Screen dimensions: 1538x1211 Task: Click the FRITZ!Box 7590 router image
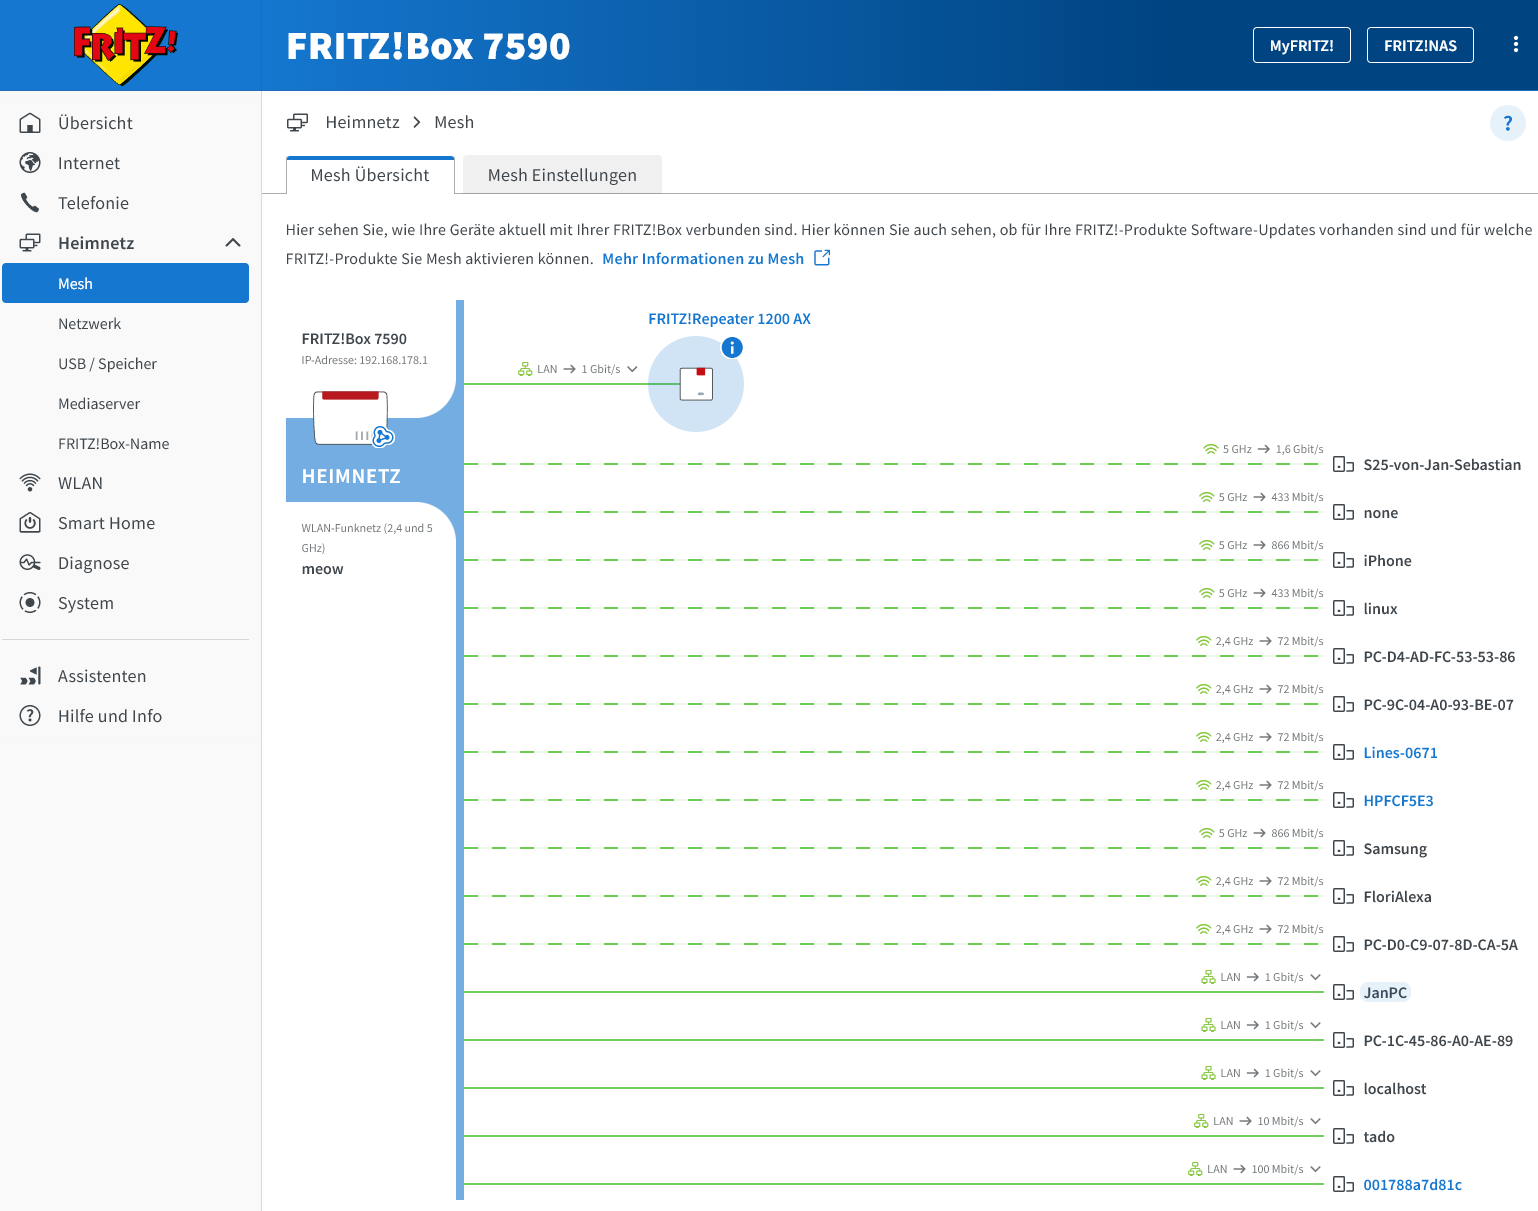point(351,417)
